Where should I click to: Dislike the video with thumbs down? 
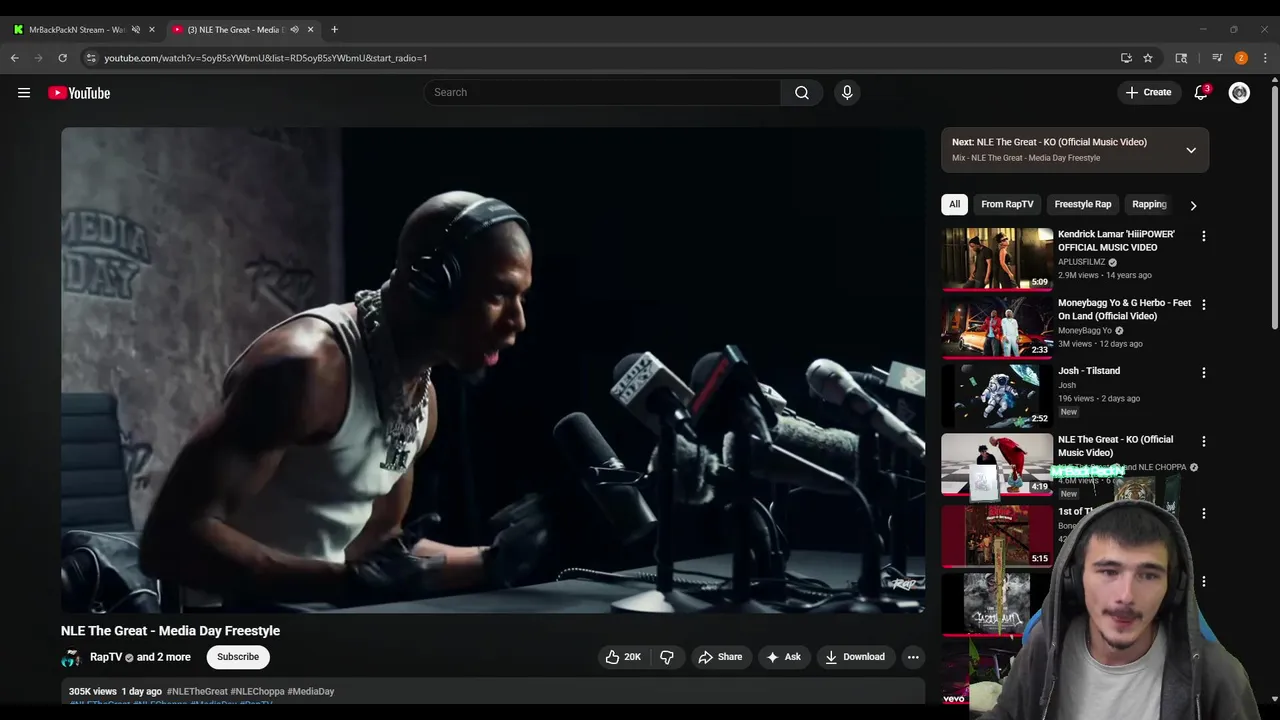(667, 657)
